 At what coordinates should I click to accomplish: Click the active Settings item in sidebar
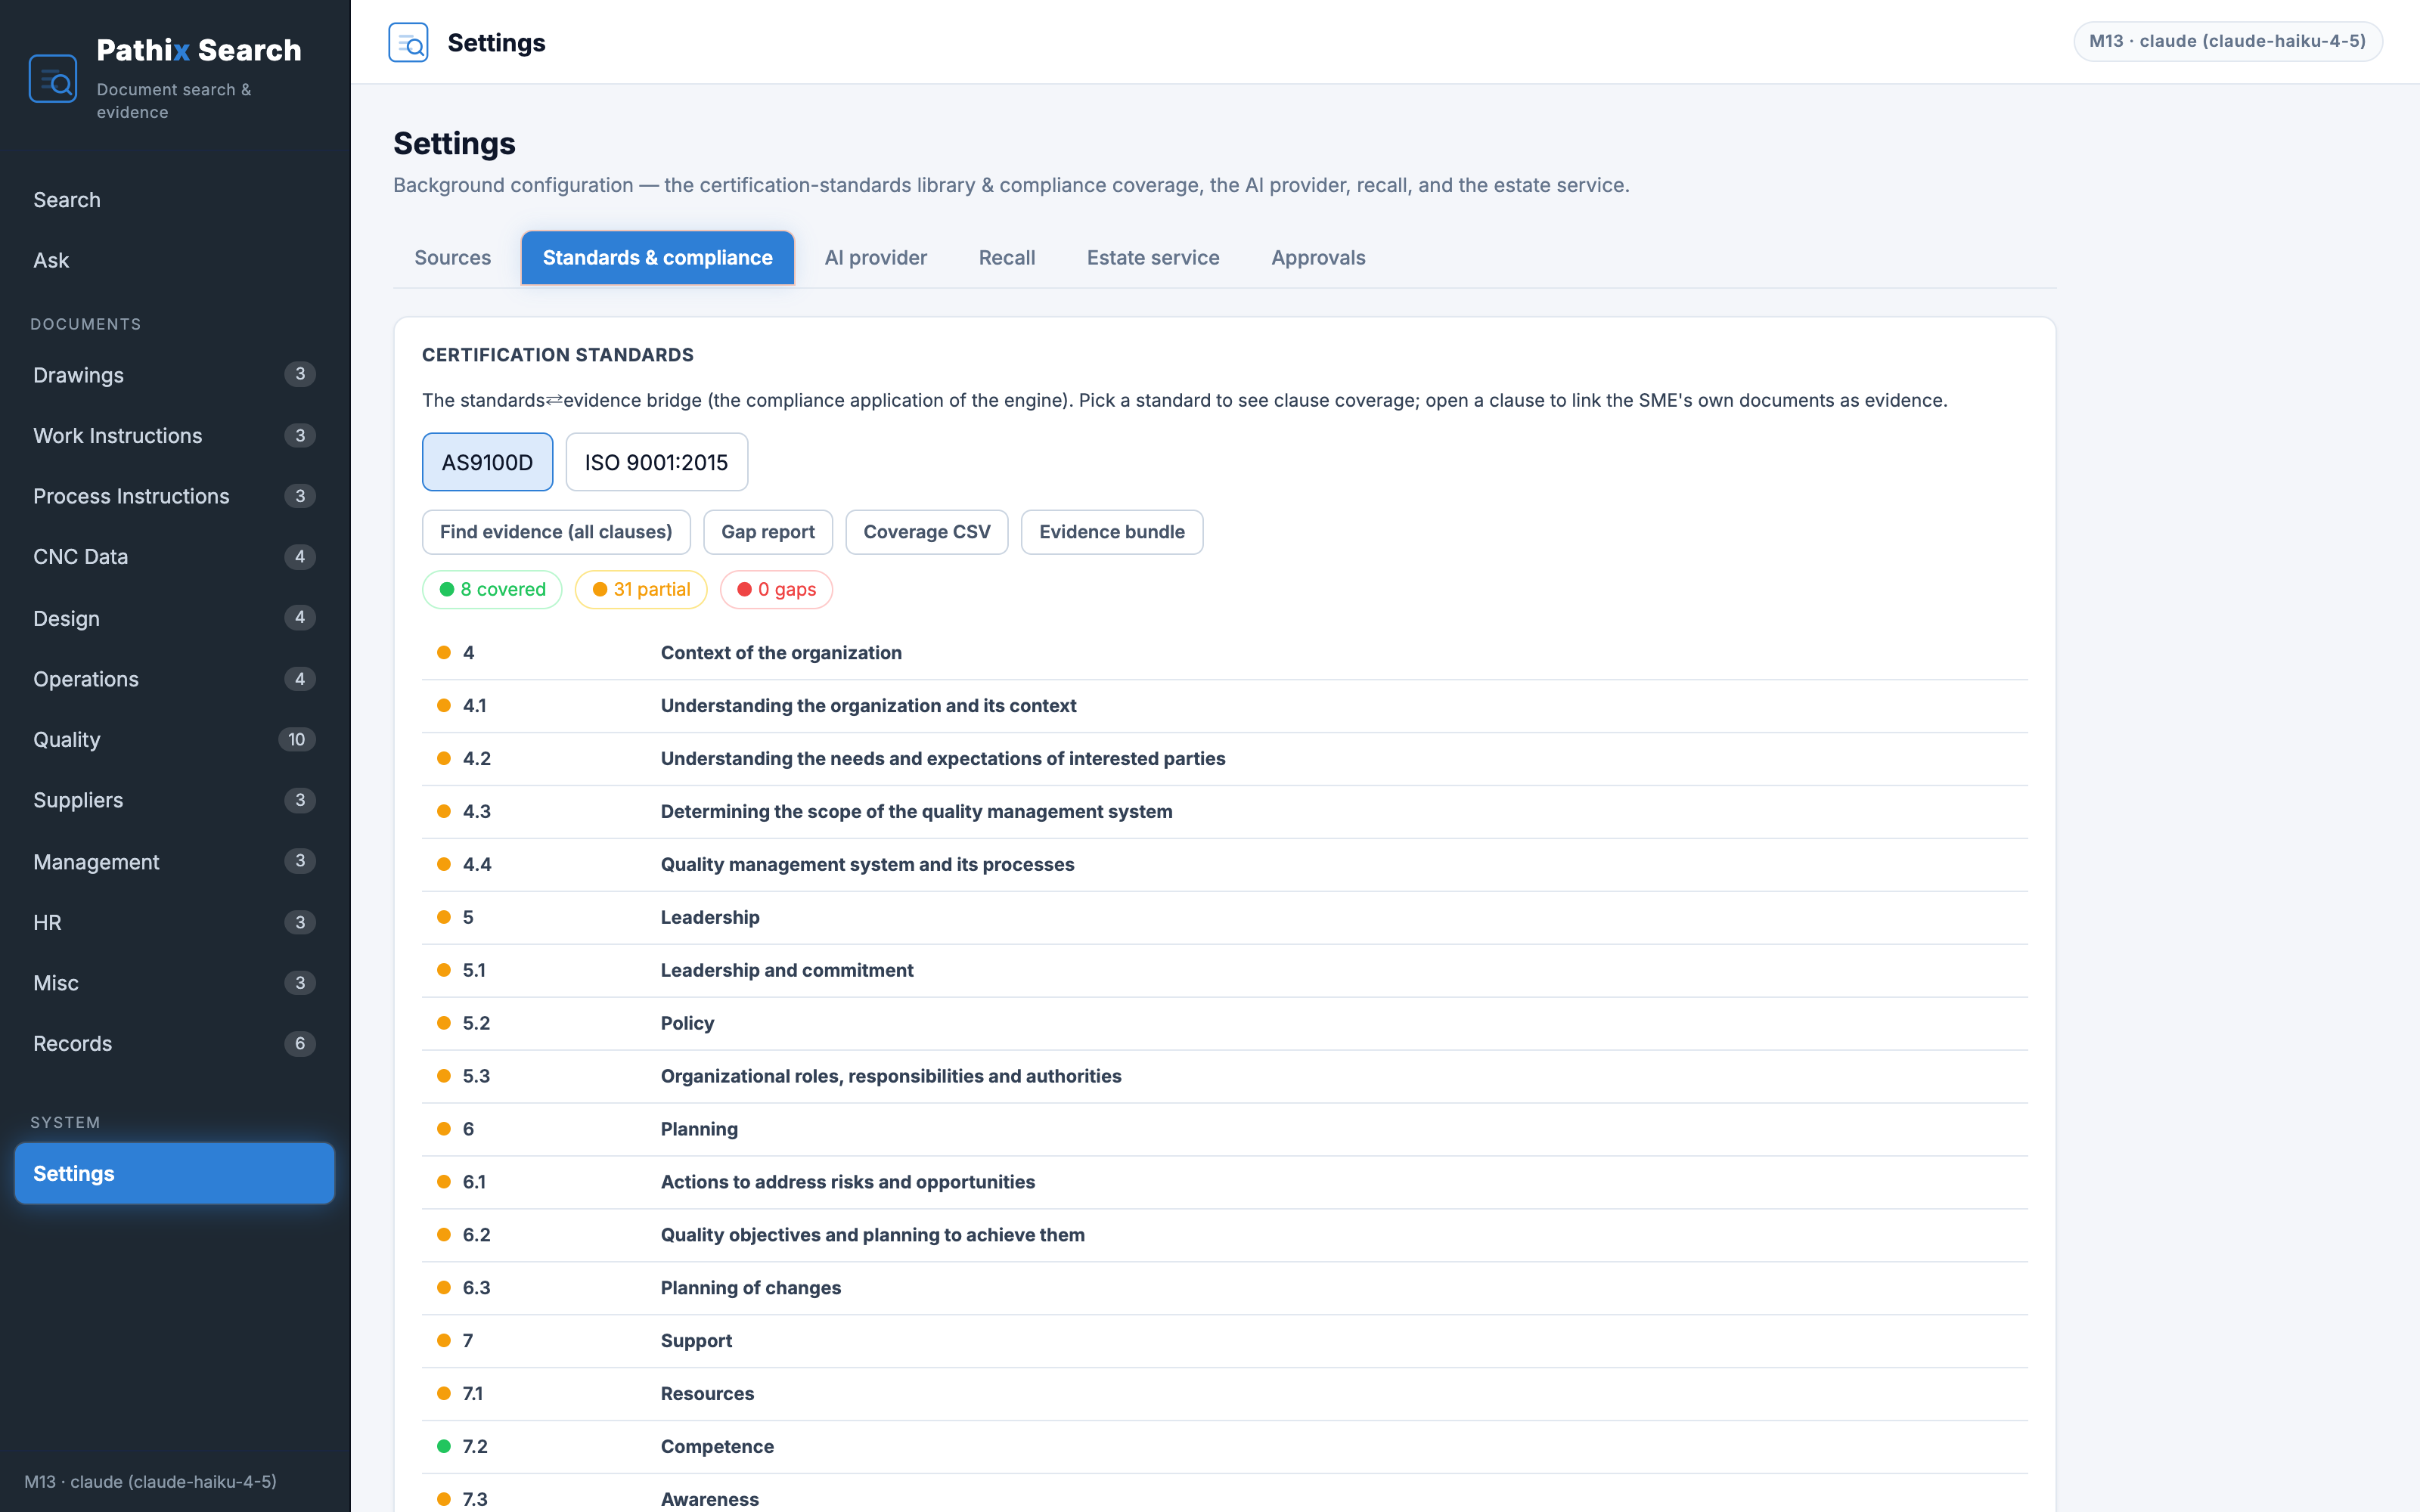[175, 1173]
